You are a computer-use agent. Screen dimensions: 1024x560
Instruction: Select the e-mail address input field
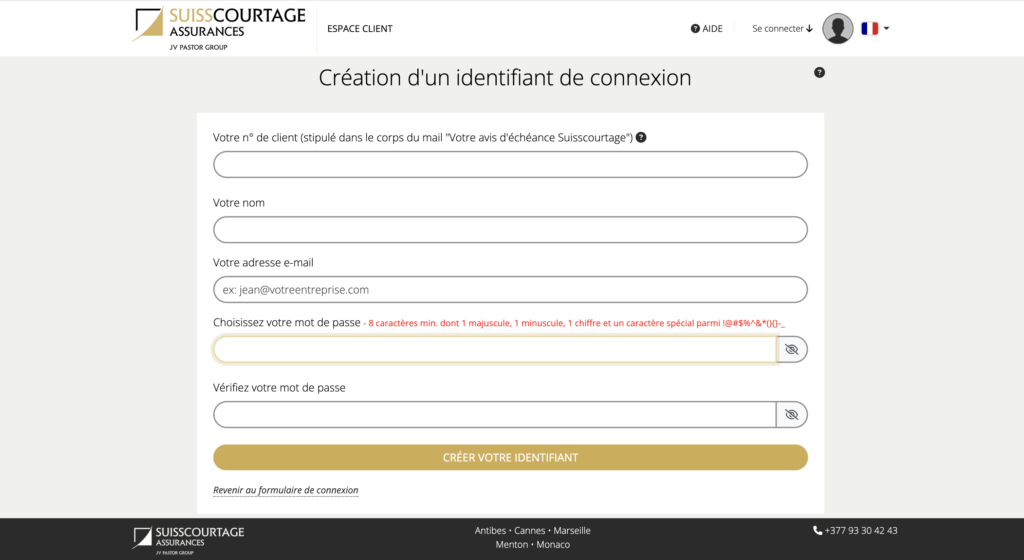pos(510,290)
